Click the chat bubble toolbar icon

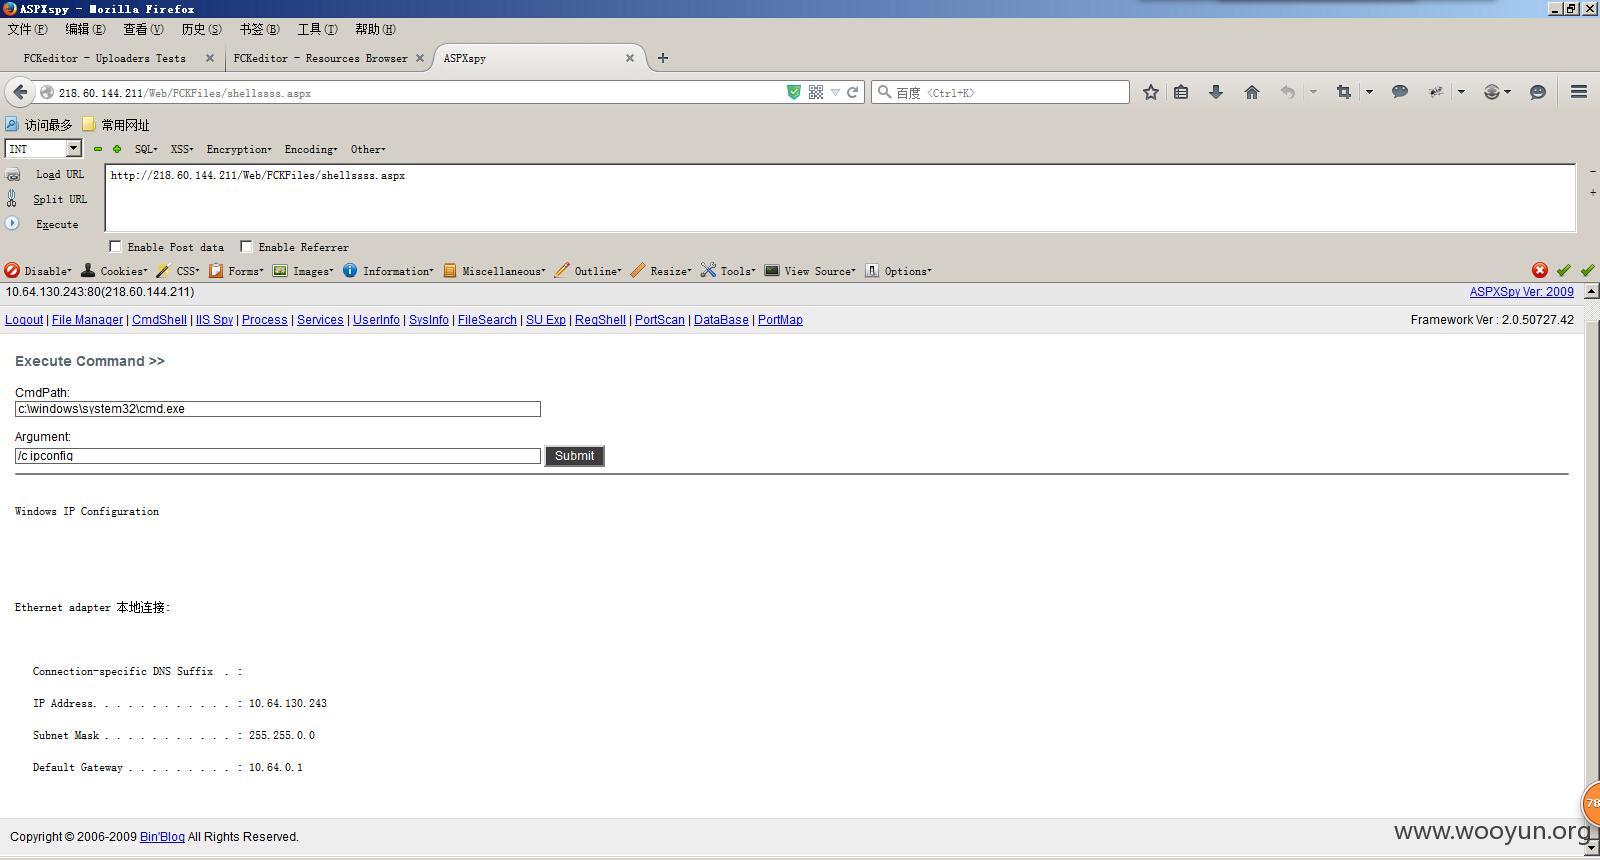coord(1400,92)
